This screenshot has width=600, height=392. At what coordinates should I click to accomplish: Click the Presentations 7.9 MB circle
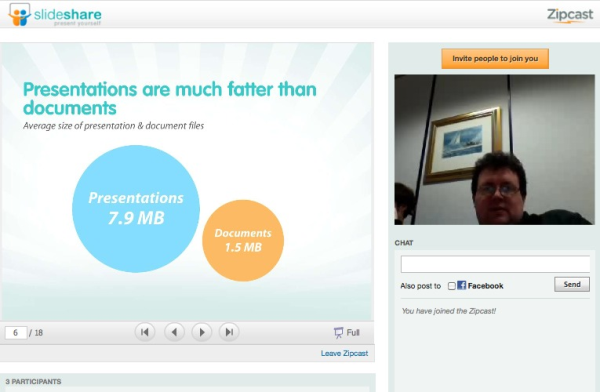[136, 209]
